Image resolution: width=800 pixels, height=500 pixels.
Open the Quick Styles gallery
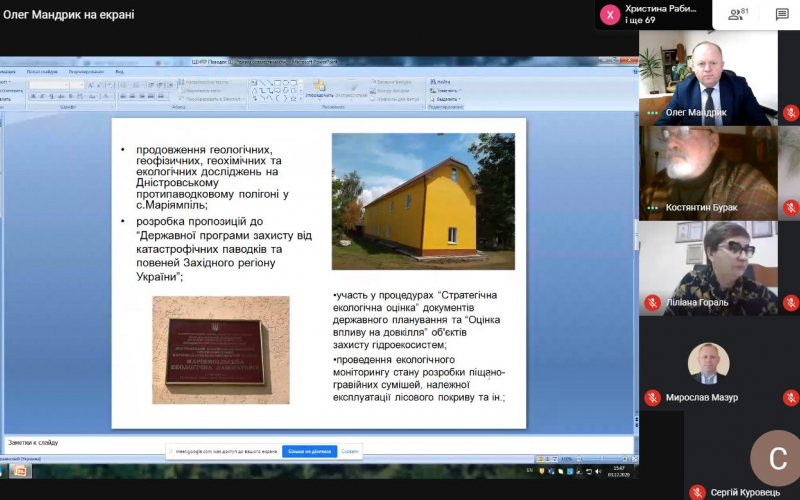click(352, 89)
